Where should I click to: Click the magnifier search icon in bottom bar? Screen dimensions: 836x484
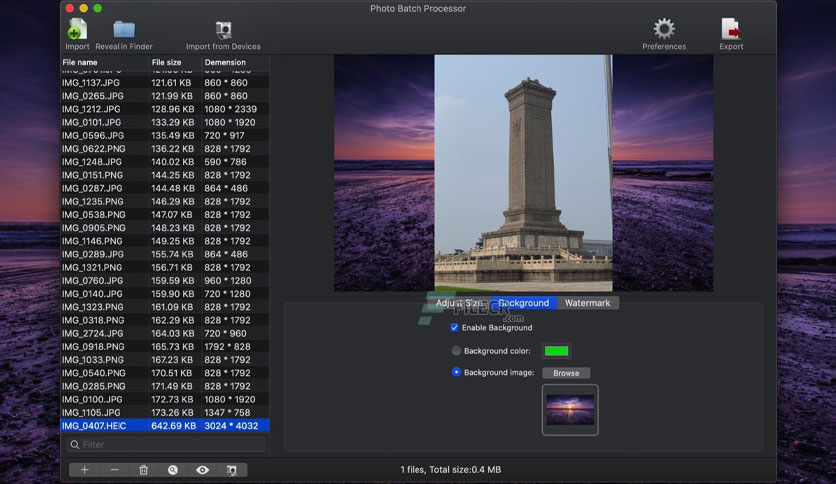[173, 470]
